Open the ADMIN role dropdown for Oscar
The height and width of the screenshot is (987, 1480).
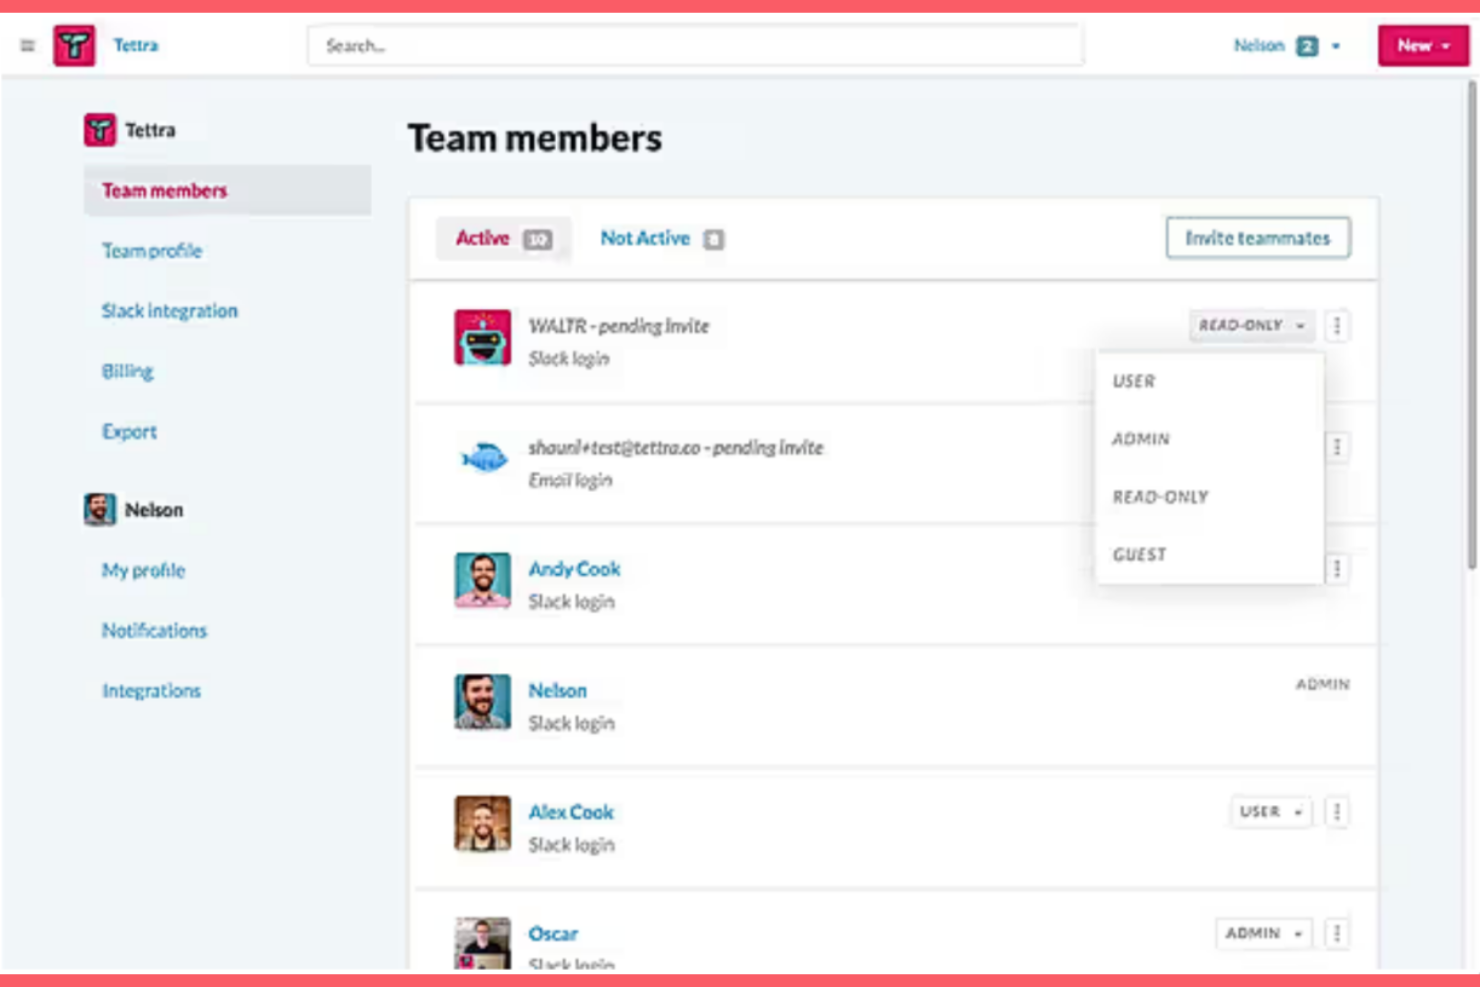click(x=1263, y=933)
